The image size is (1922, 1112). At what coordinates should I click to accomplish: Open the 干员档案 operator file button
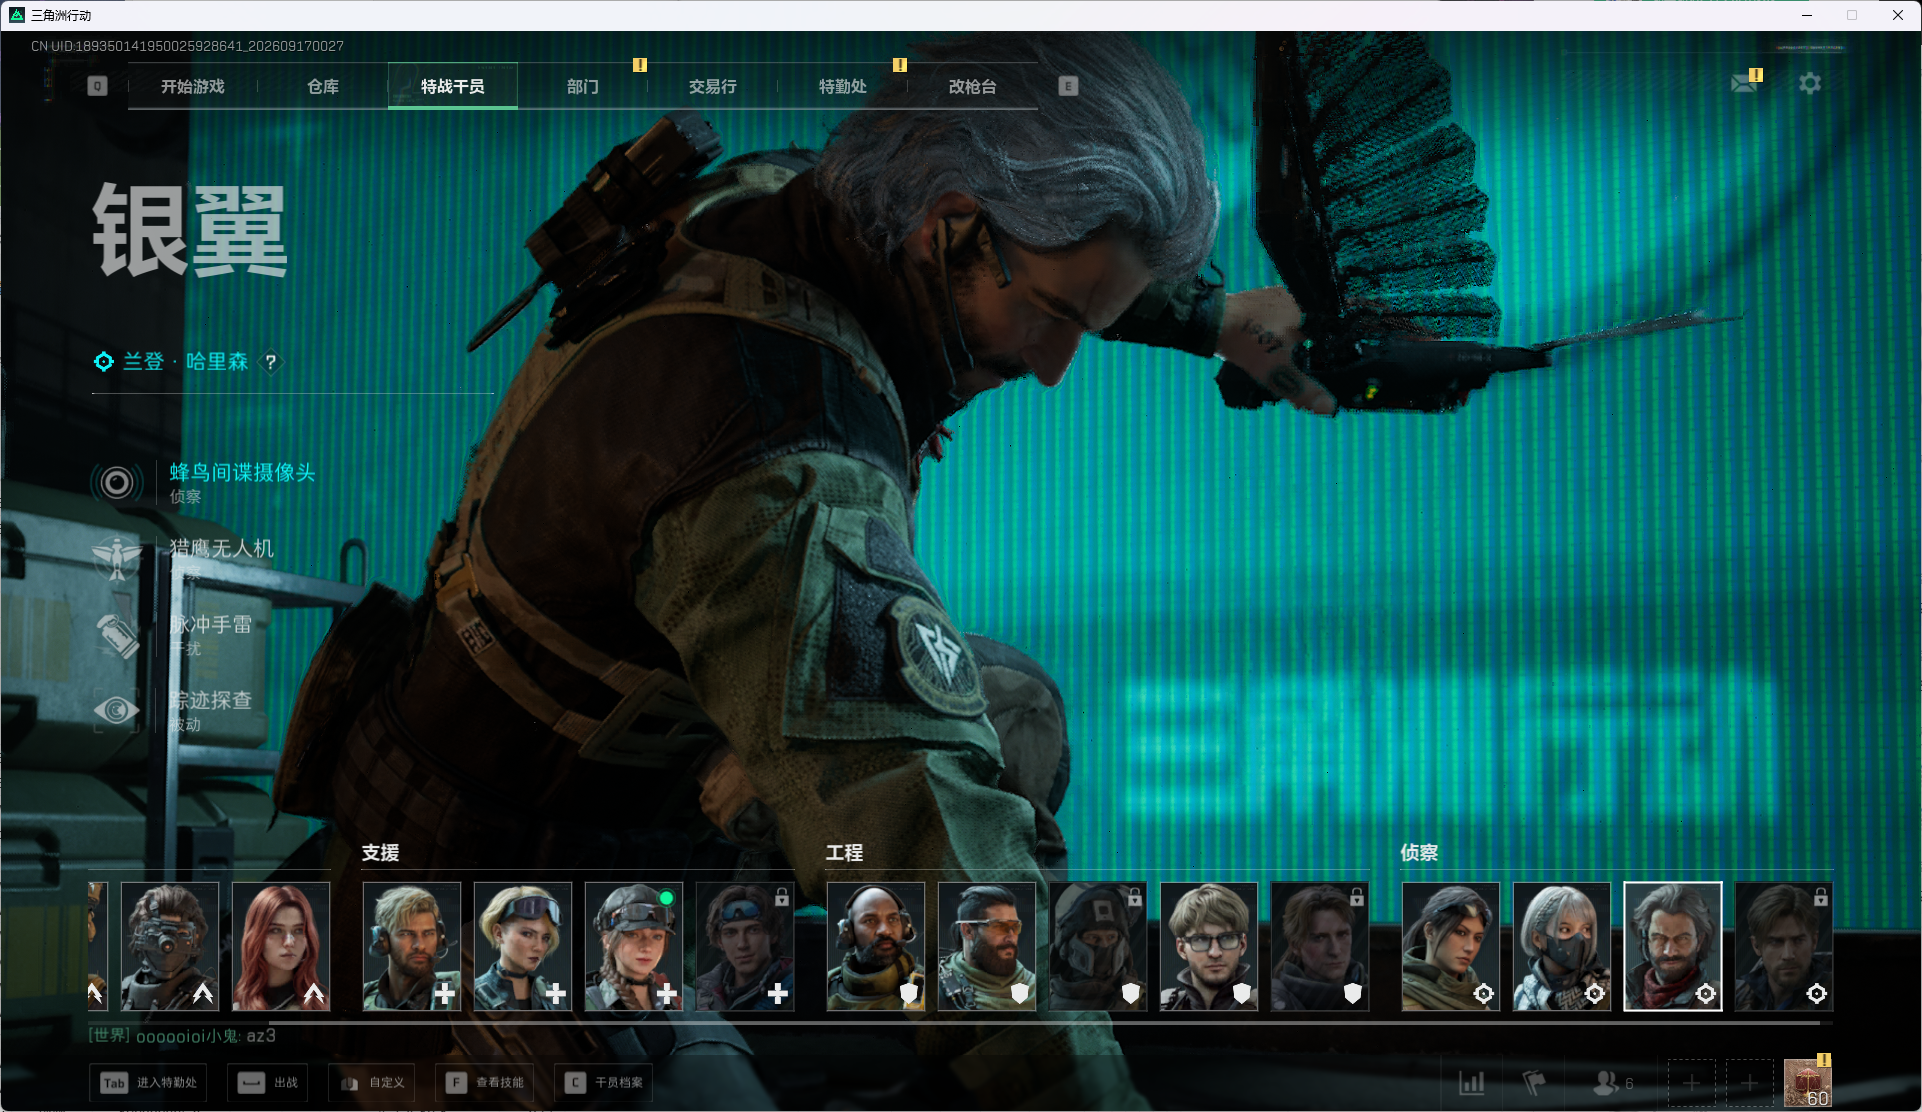coord(604,1083)
